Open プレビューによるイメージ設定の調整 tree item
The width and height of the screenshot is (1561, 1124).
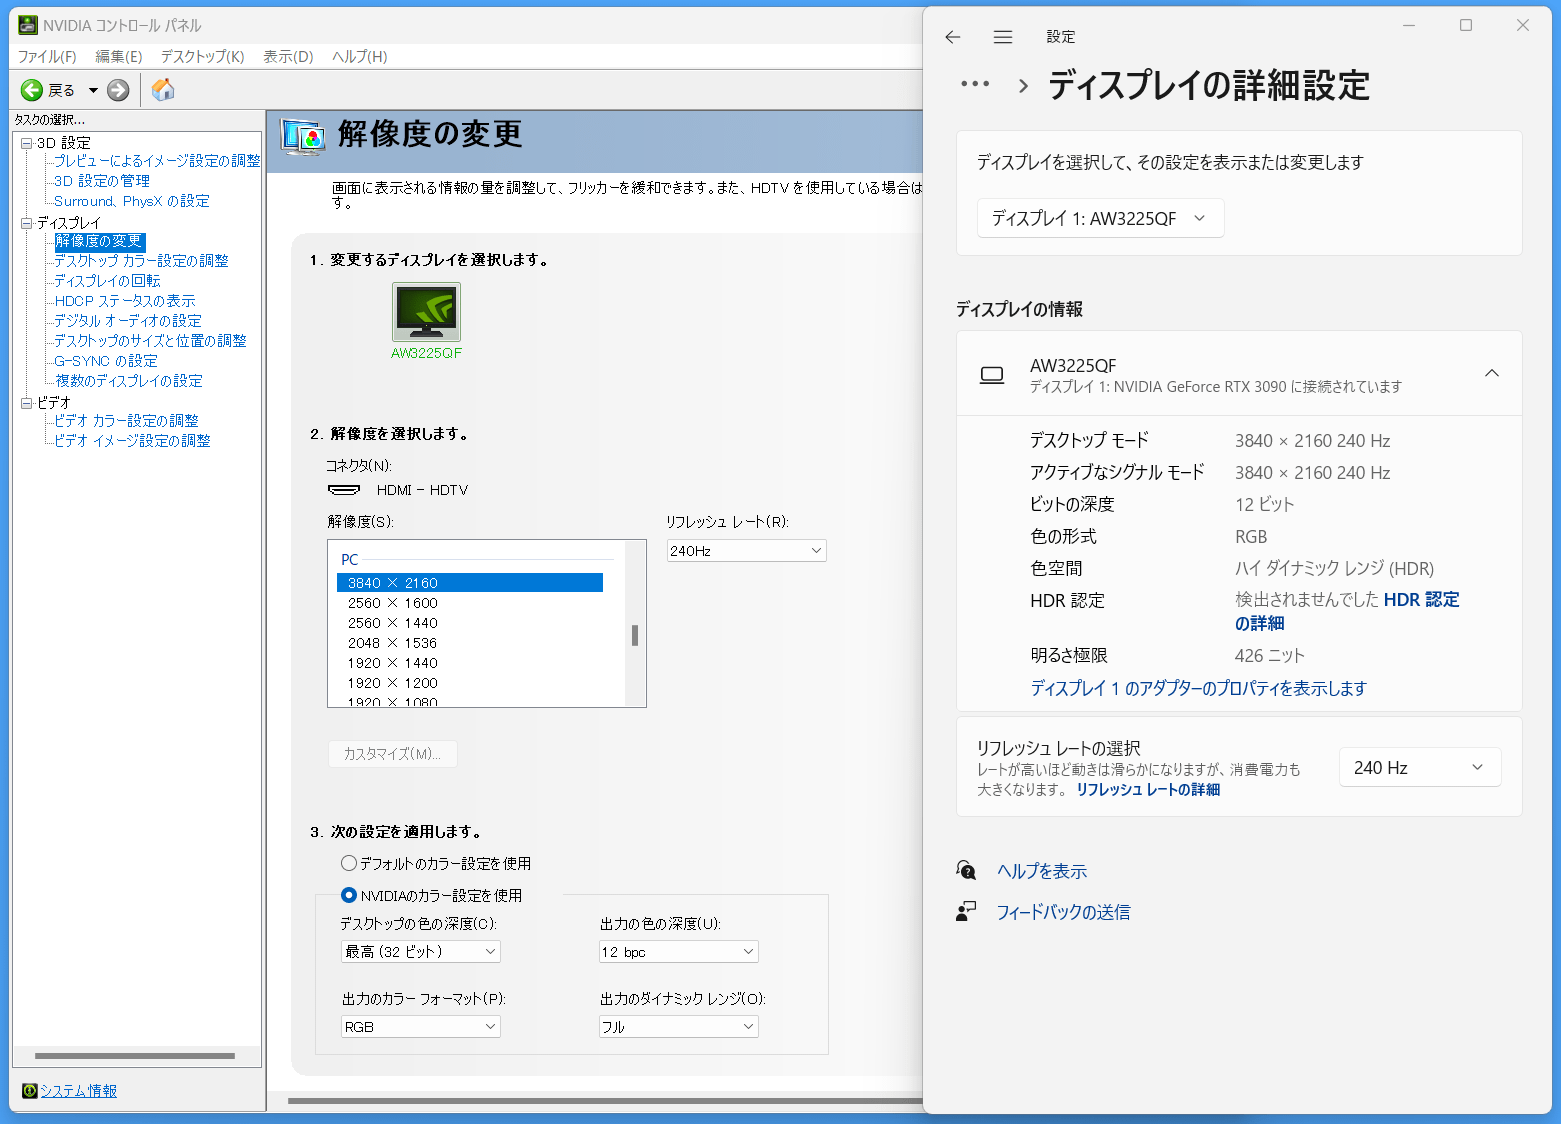tap(157, 161)
